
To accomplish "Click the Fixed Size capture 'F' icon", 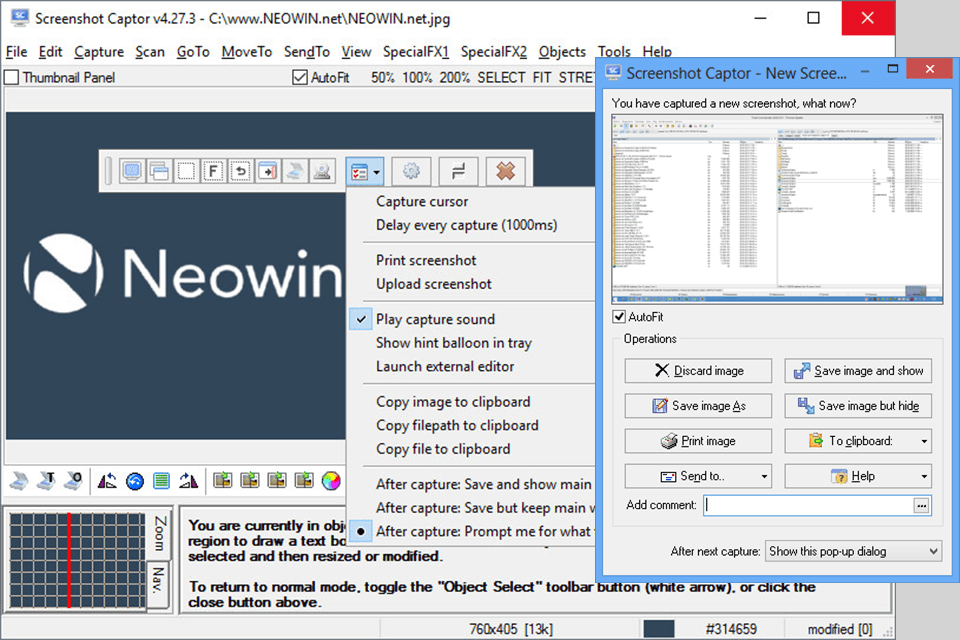I will (x=213, y=171).
